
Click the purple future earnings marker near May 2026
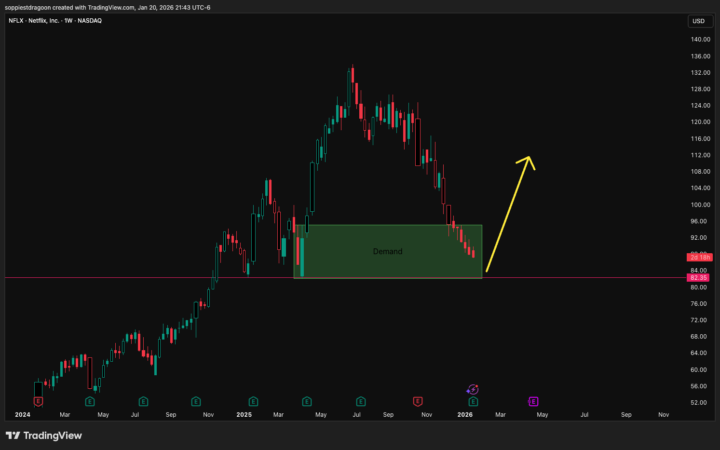(x=533, y=402)
